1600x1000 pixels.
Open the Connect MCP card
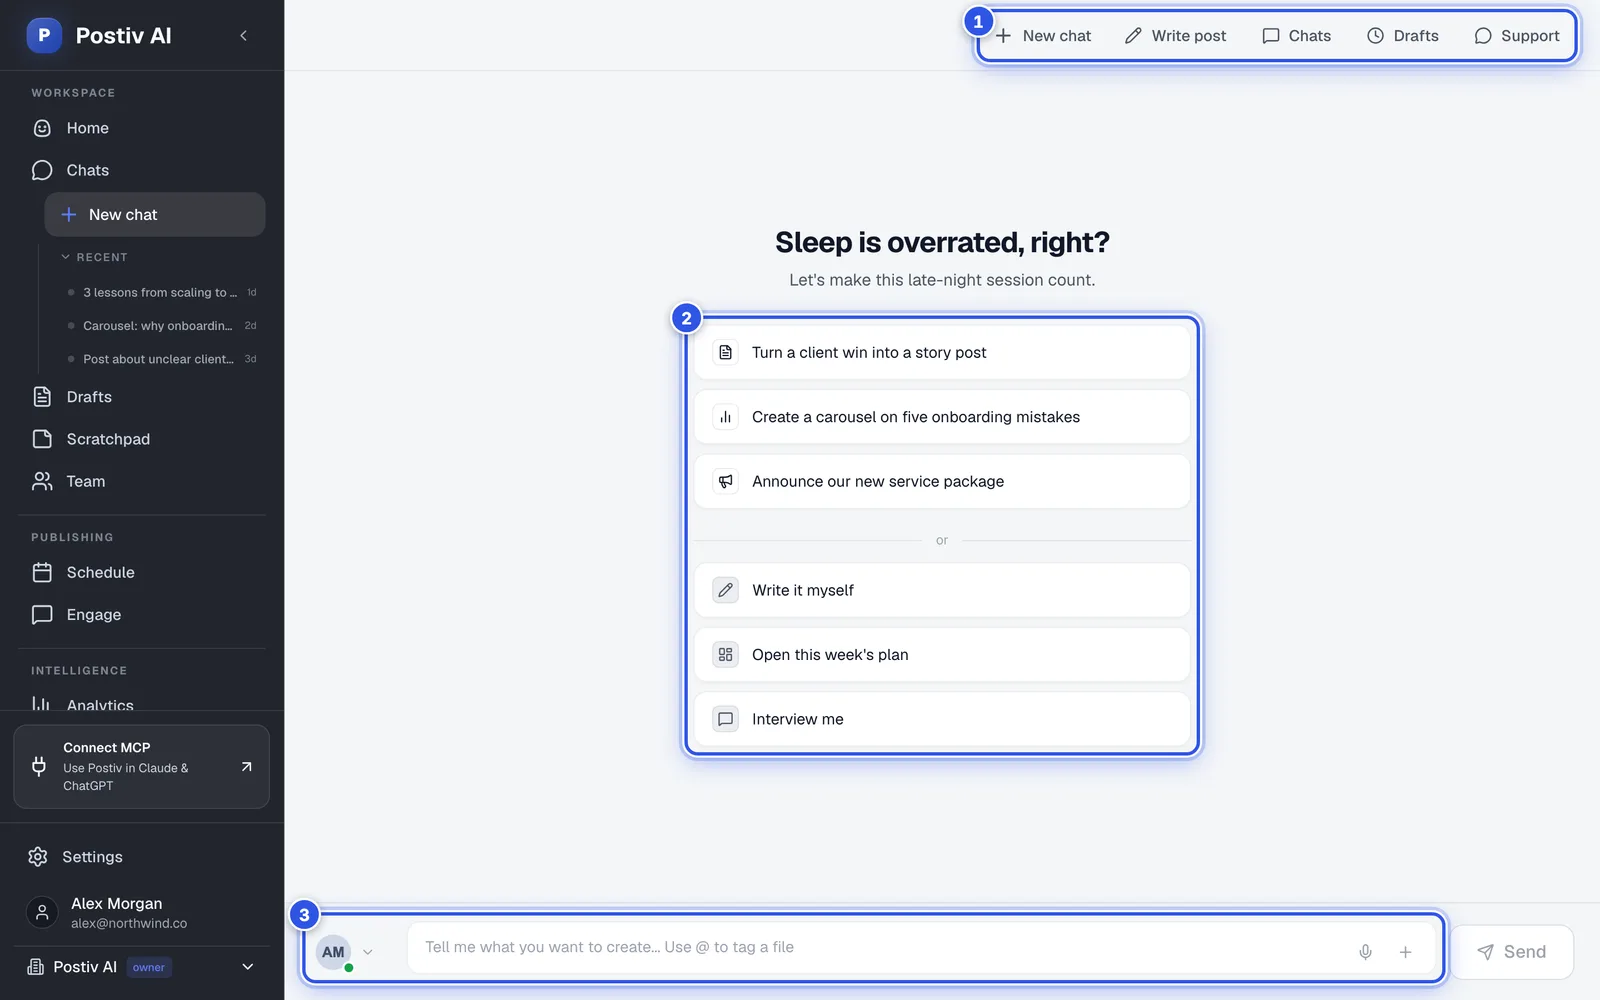[141, 766]
